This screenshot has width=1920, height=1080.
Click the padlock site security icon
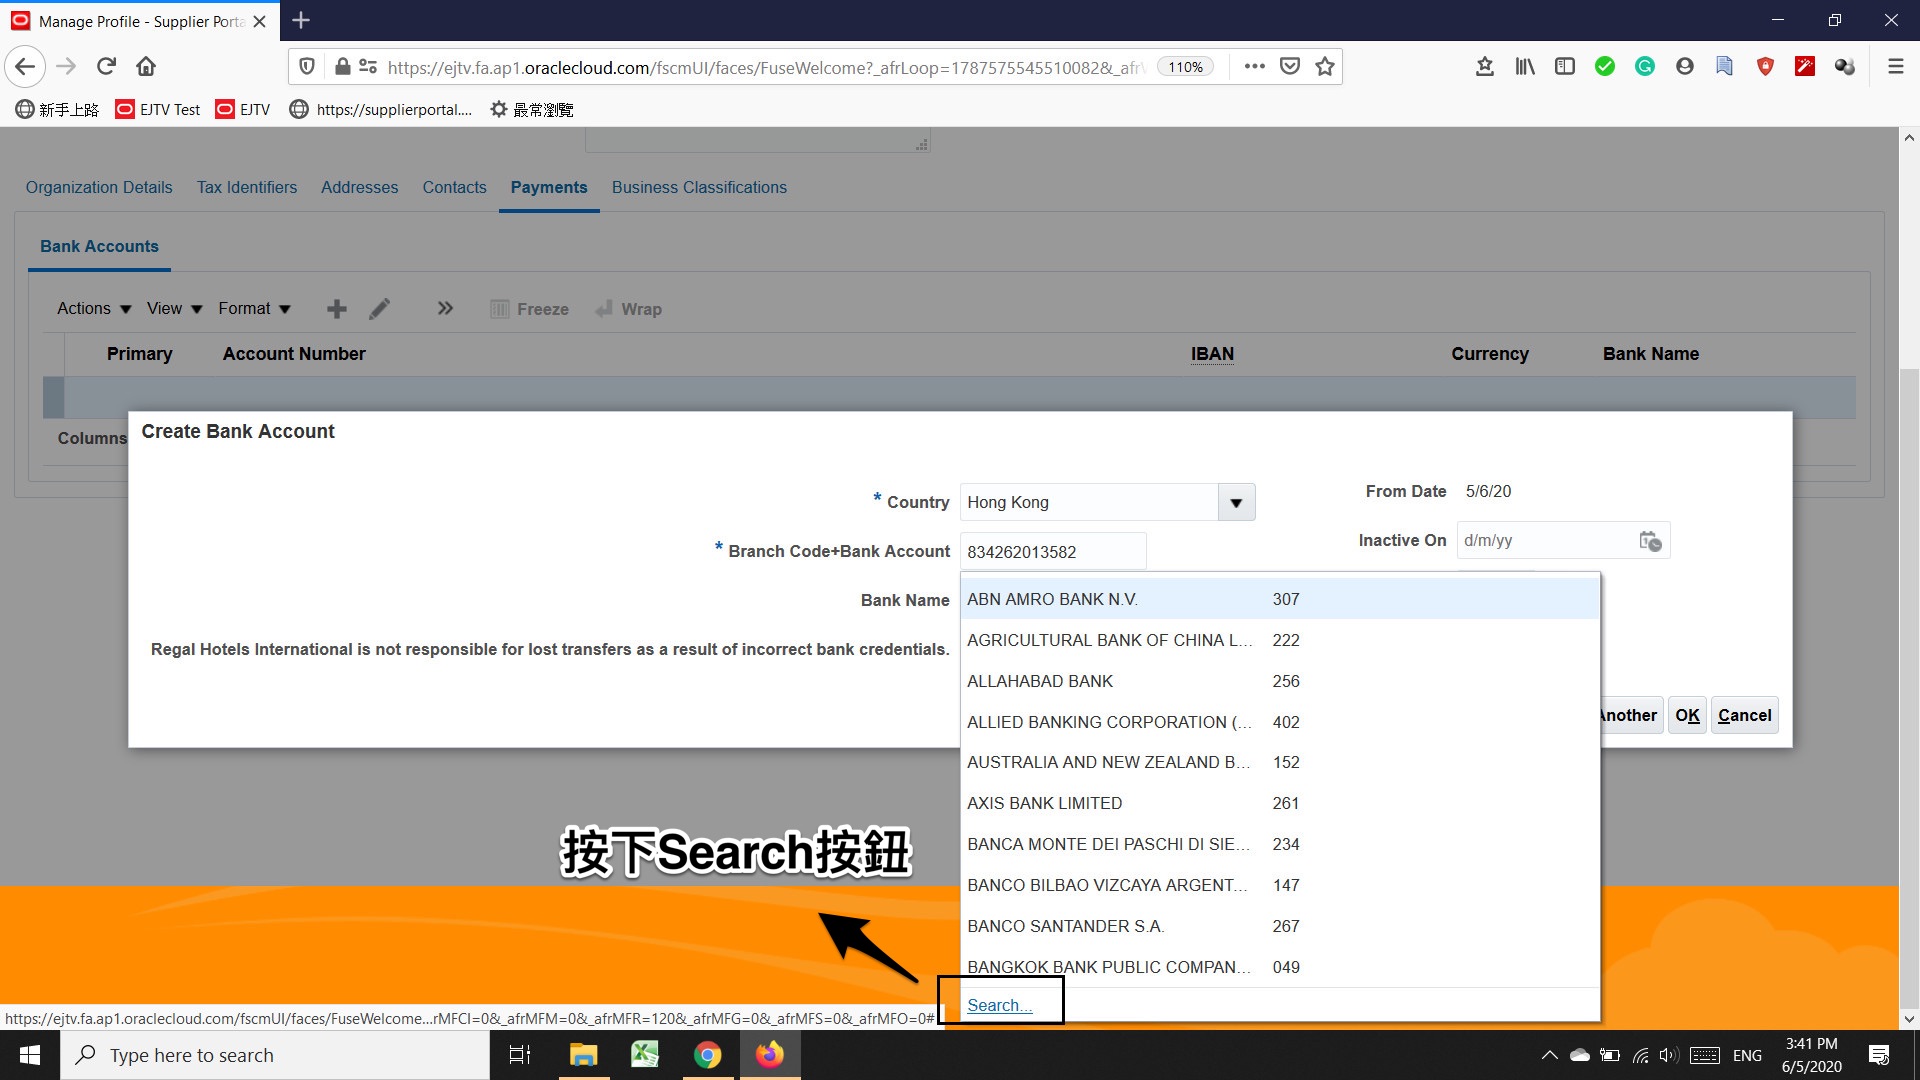pyautogui.click(x=342, y=67)
